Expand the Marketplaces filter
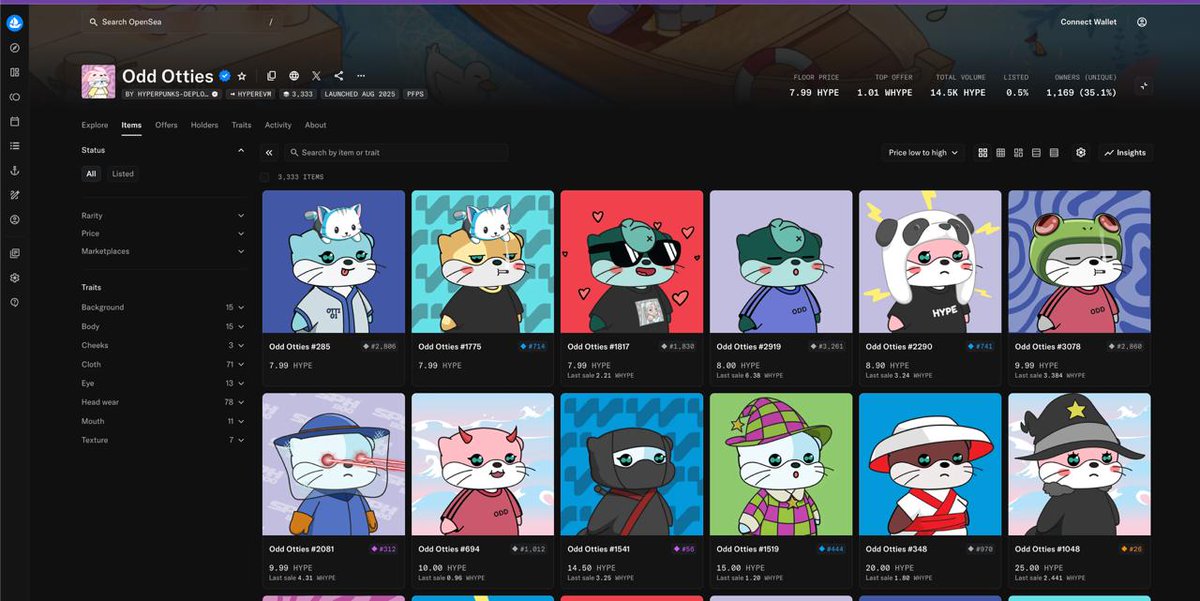 [163, 252]
